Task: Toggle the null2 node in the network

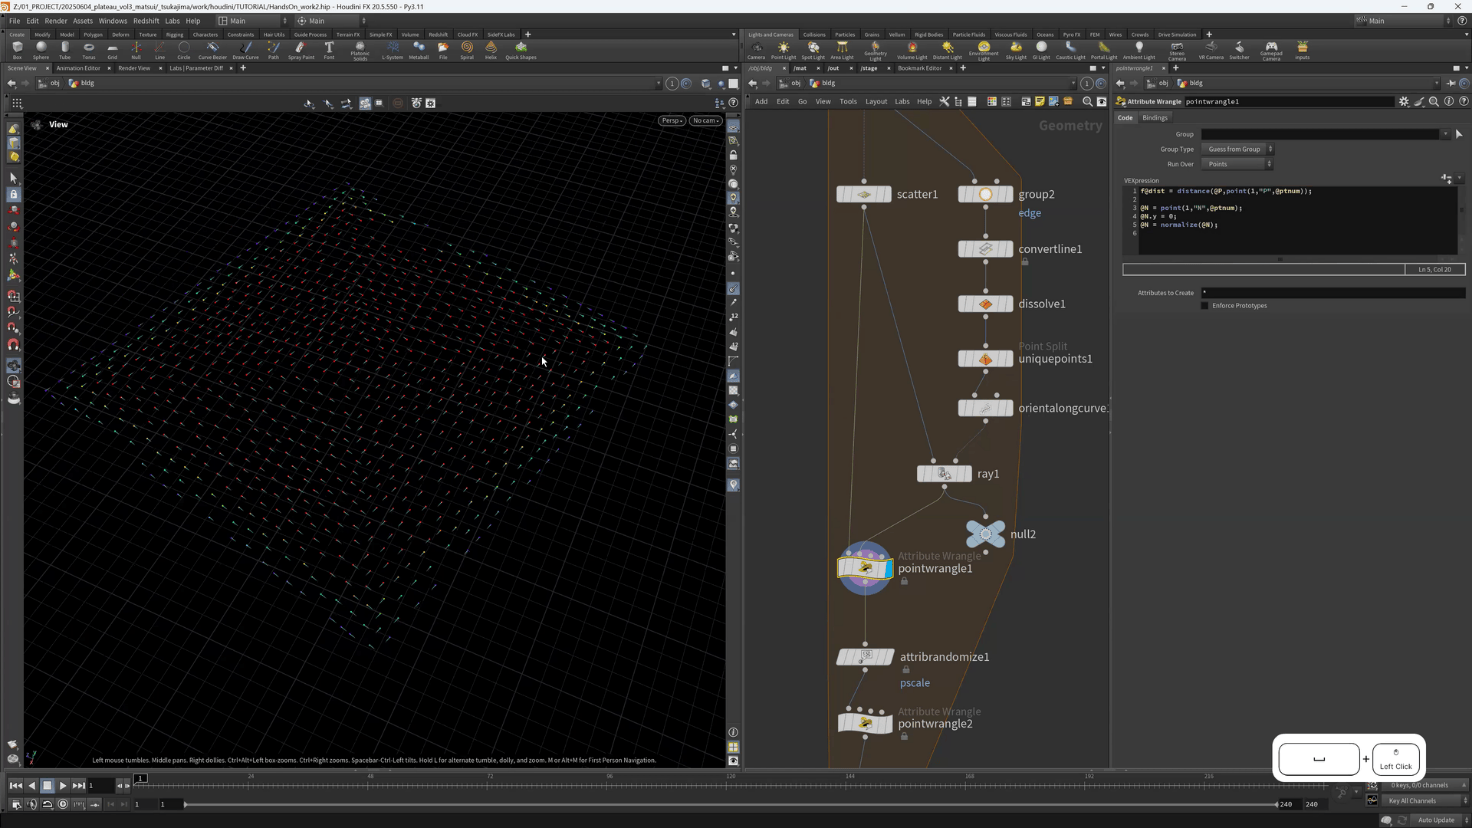Action: pos(985,534)
